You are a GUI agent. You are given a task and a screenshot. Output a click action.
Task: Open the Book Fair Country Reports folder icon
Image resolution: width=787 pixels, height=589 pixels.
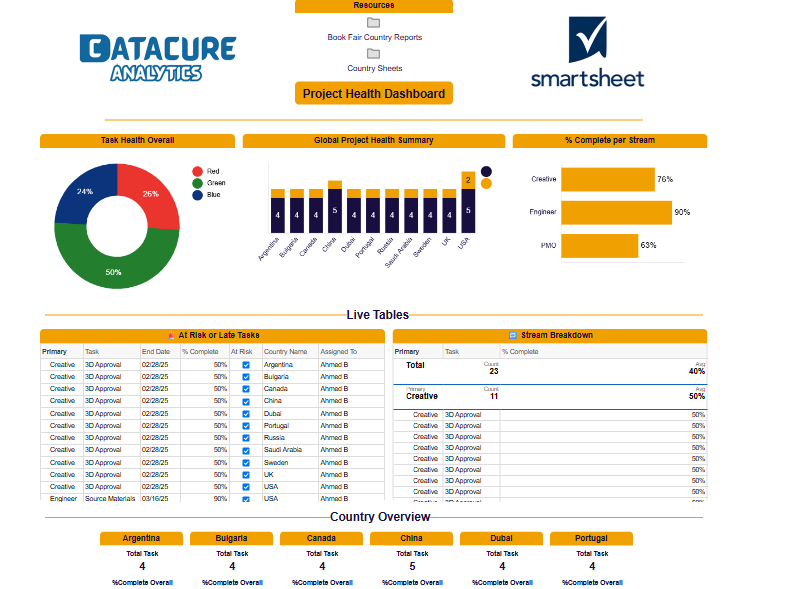(373, 23)
